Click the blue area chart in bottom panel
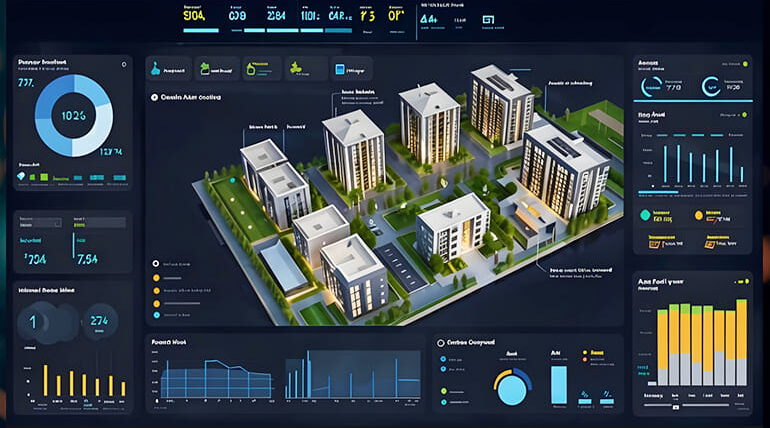770x428 pixels. [217, 378]
